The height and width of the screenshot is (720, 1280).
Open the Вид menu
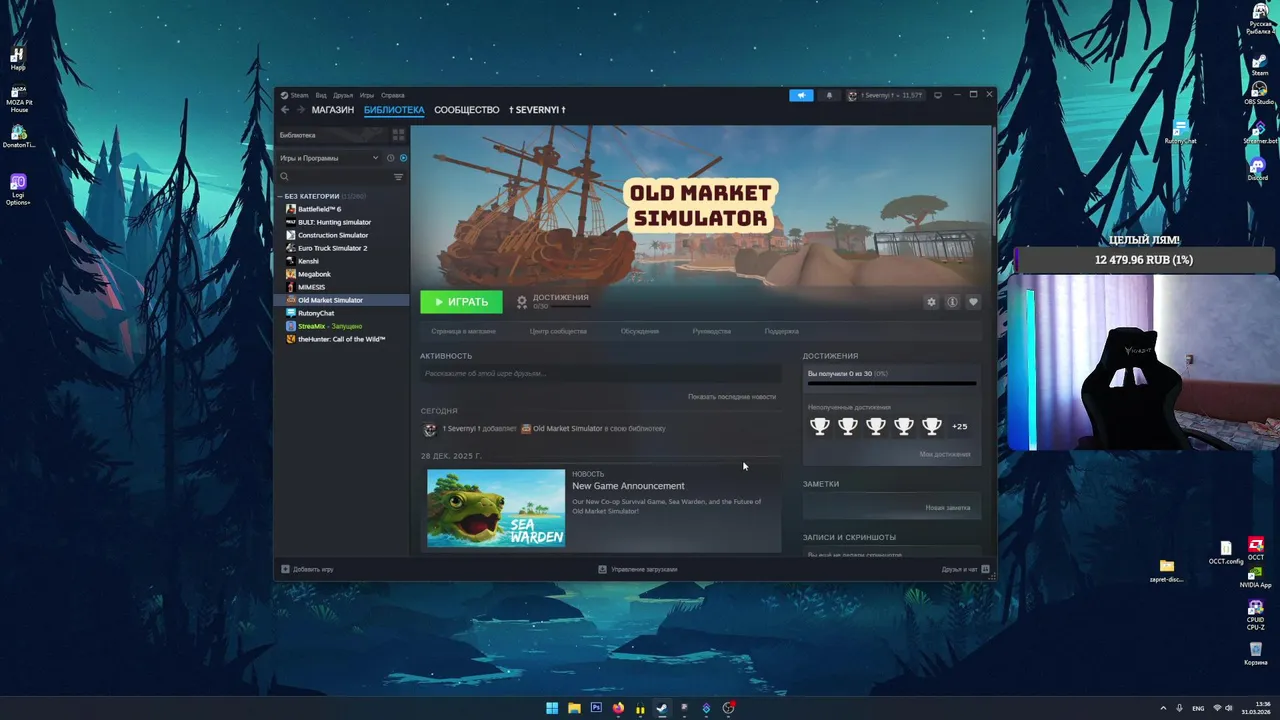(x=321, y=95)
